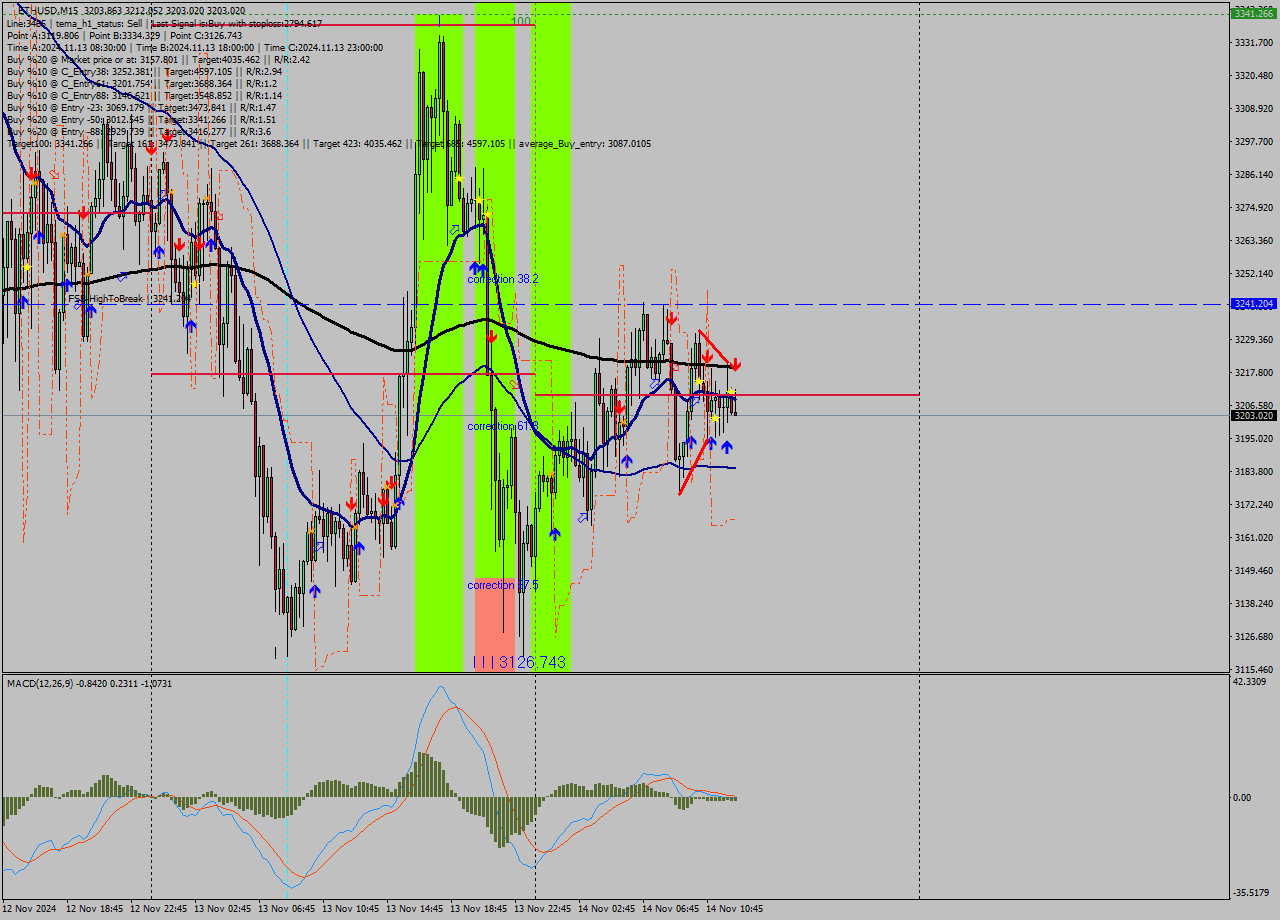Click the blue 3241.204 price tag
Screen dimensions: 1280x920
(x=1253, y=303)
